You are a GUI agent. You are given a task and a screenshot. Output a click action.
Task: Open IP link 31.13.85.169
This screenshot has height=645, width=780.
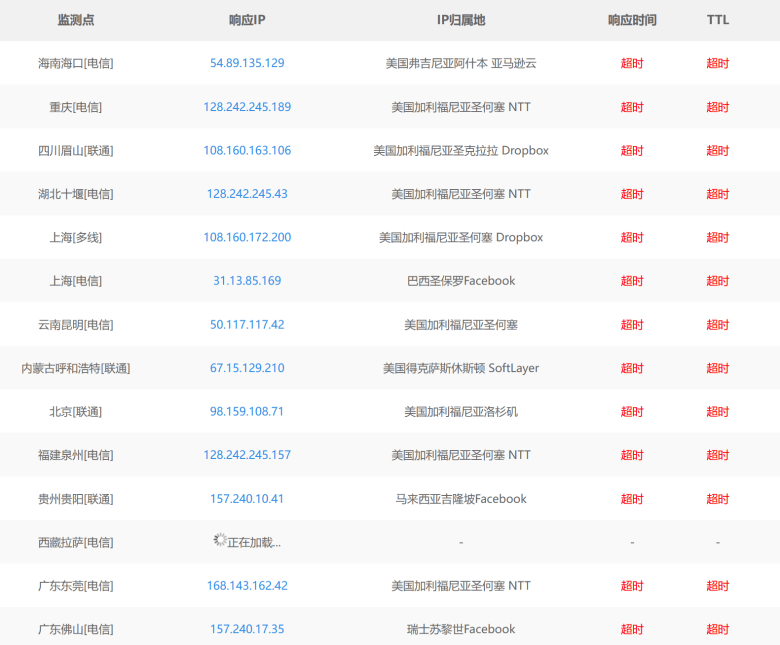click(247, 281)
